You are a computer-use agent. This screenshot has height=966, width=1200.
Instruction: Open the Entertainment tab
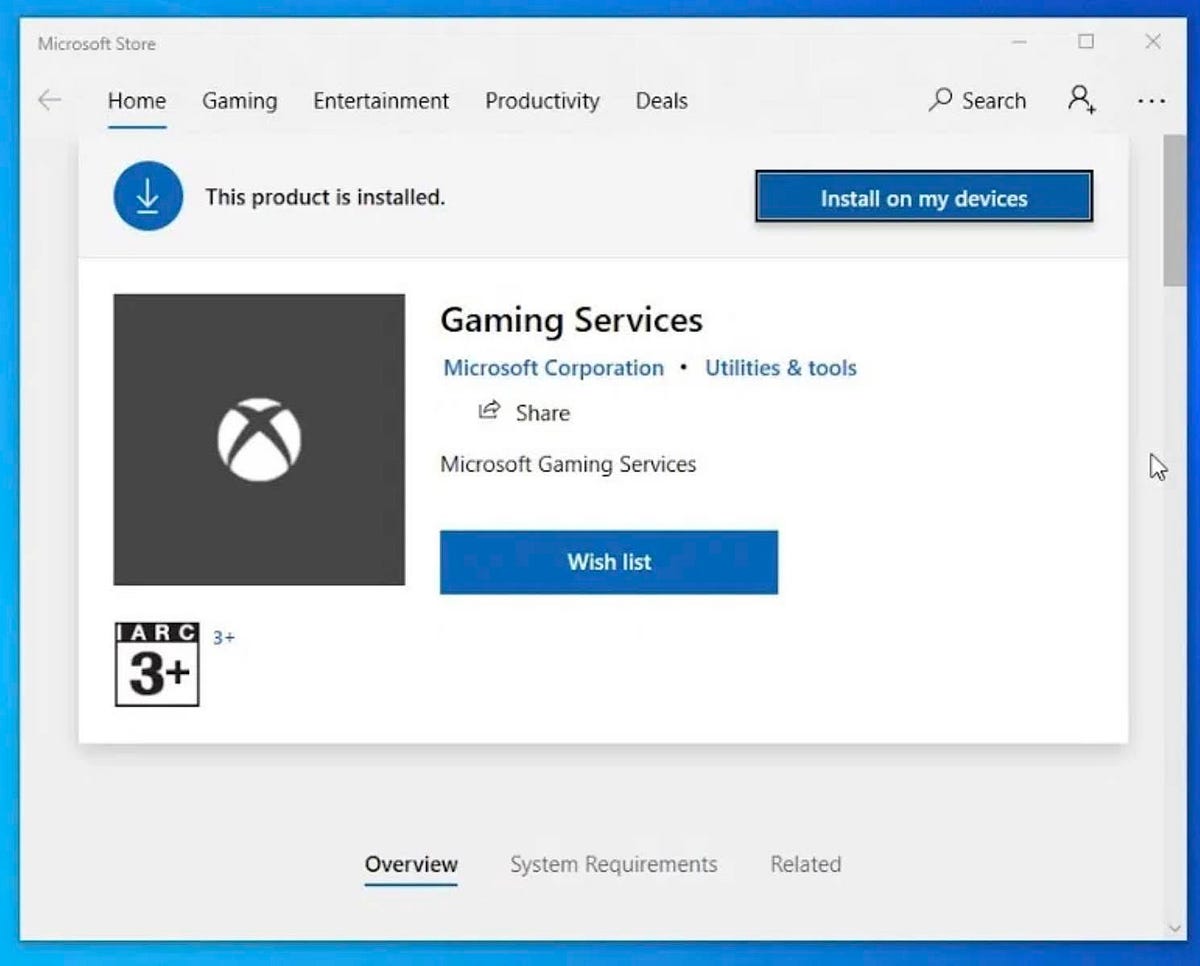point(381,101)
